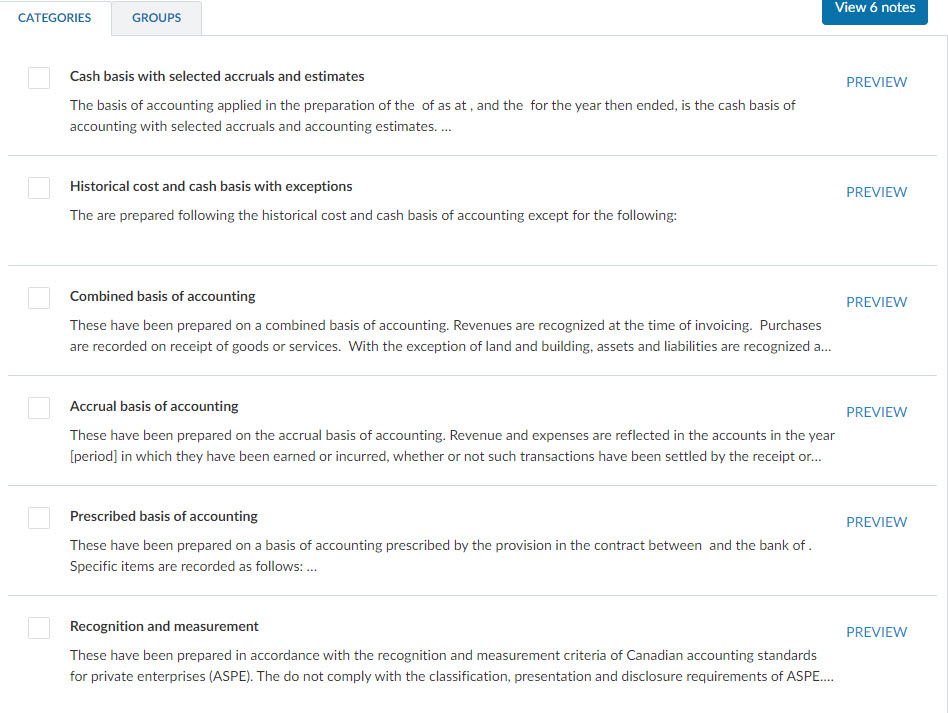This screenshot has width=948, height=713.
Task: Check the Cash basis with selected accruals checkbox
Action: coord(39,78)
